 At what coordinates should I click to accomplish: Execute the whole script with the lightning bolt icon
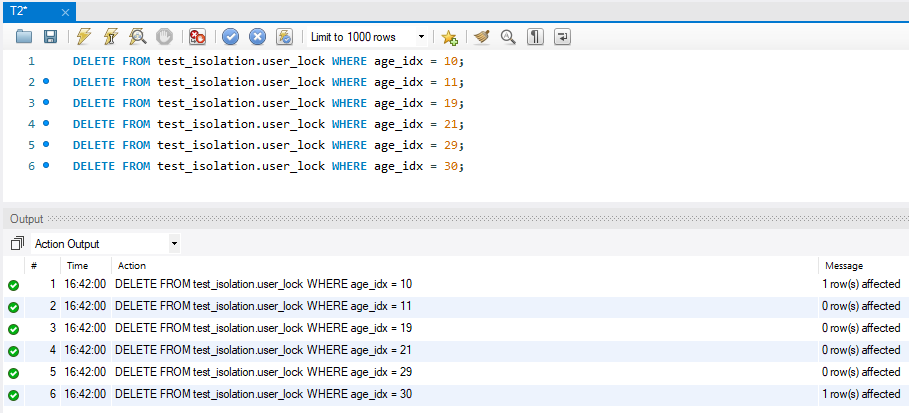click(x=84, y=37)
